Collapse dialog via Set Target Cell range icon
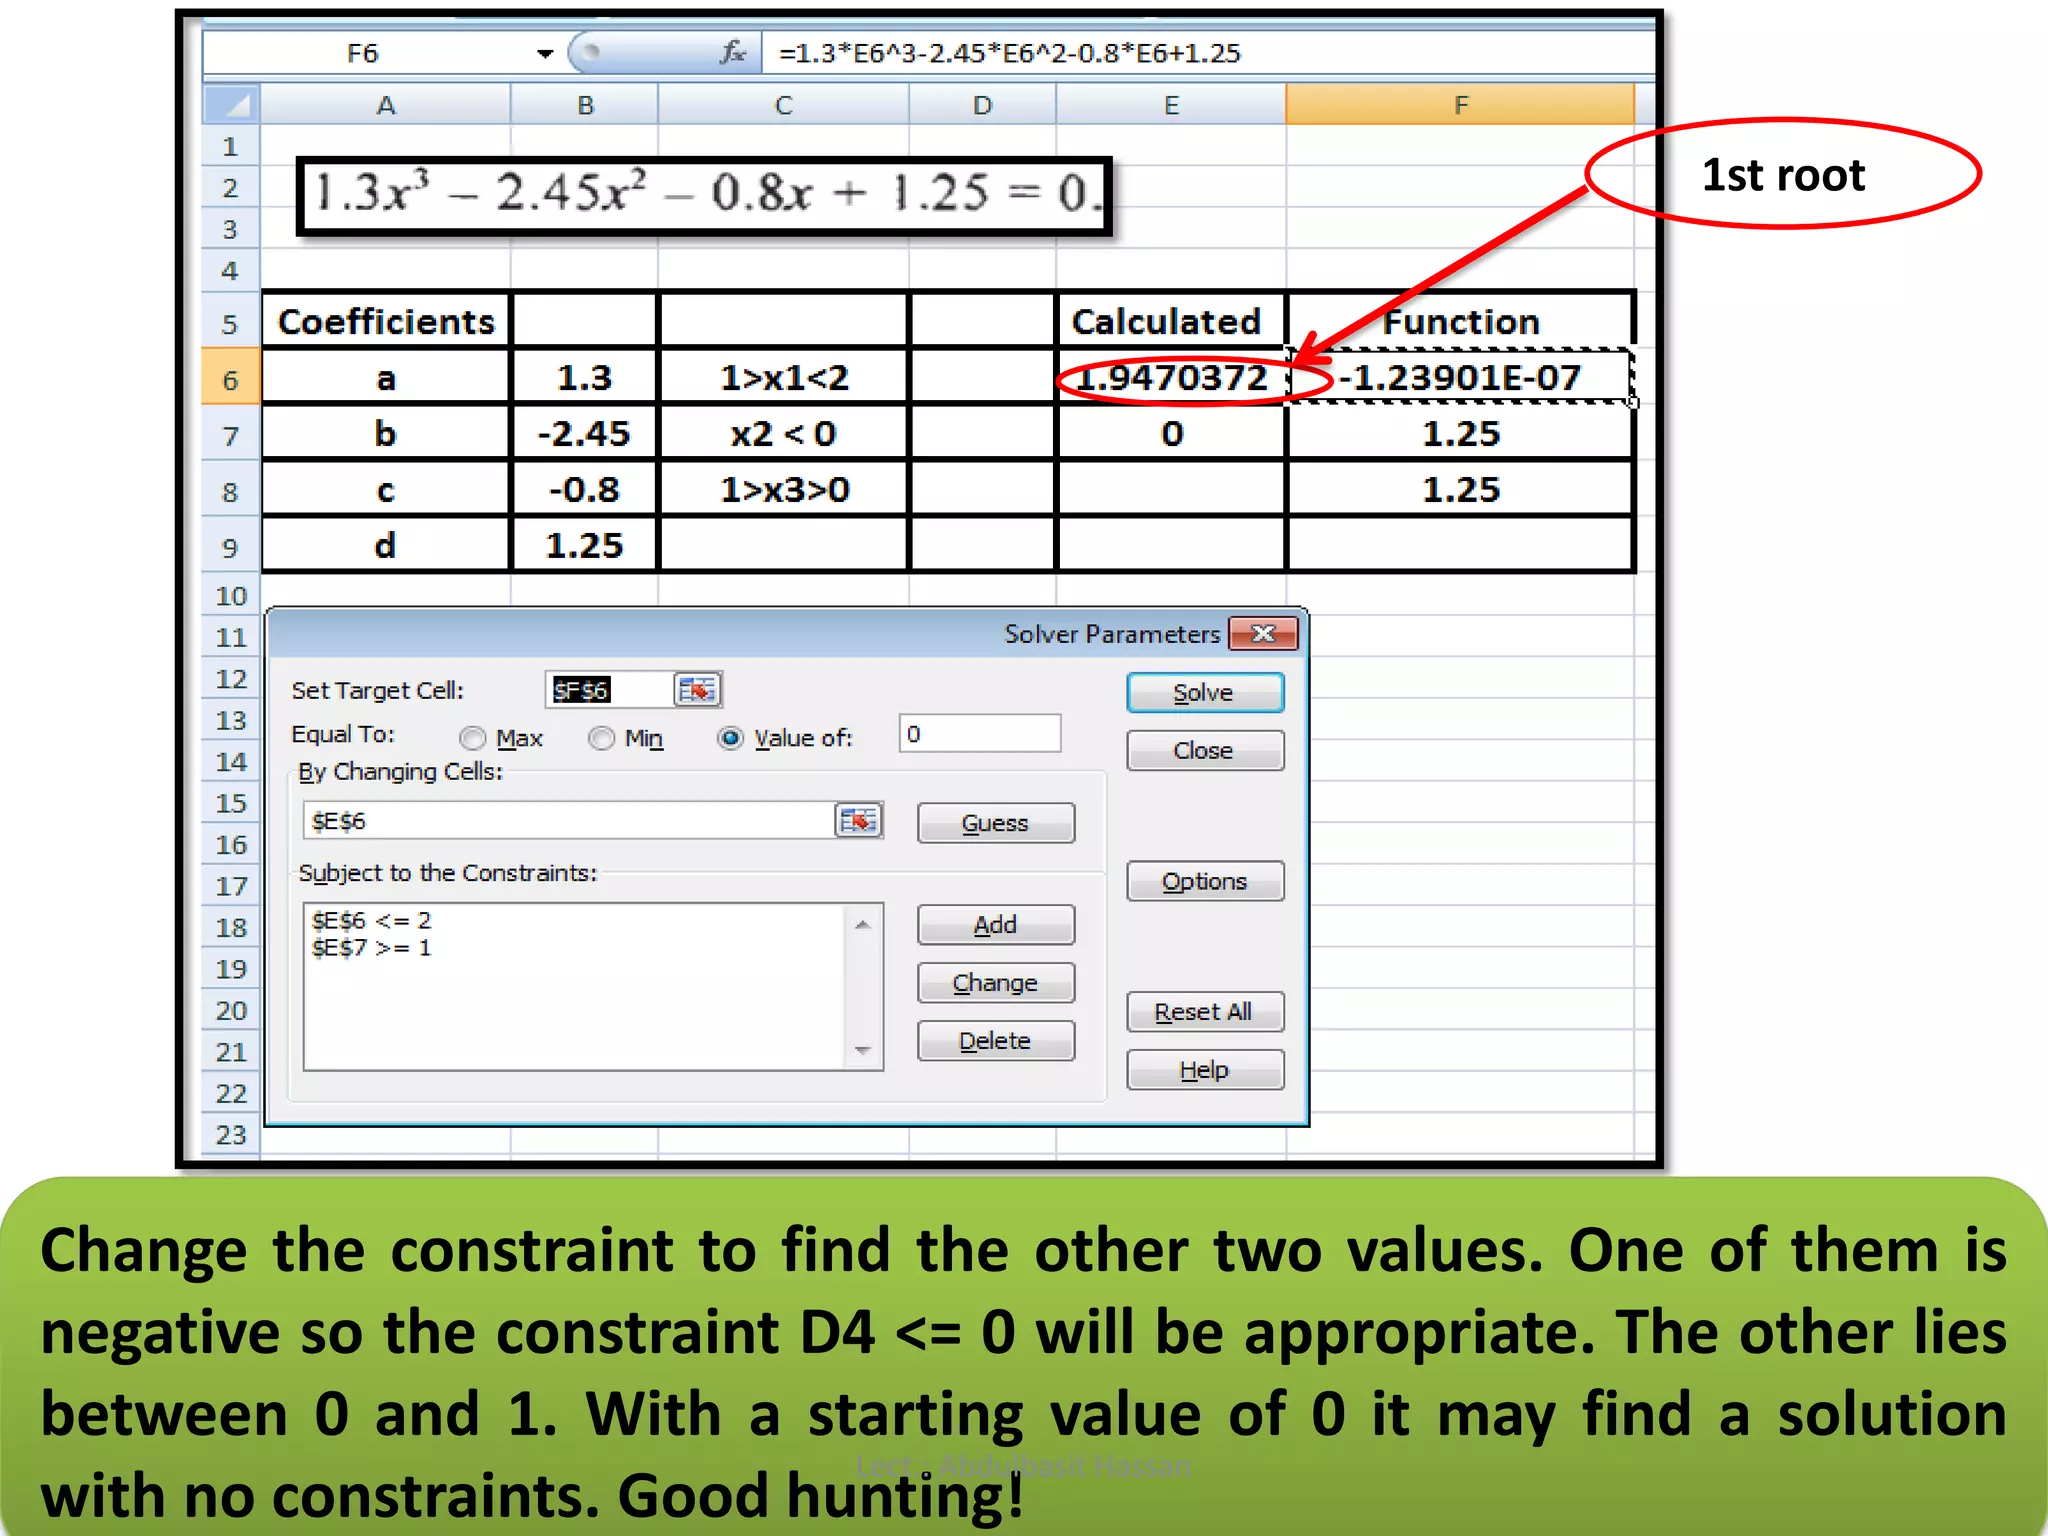Screen dimensions: 2048x1536 click(x=697, y=689)
